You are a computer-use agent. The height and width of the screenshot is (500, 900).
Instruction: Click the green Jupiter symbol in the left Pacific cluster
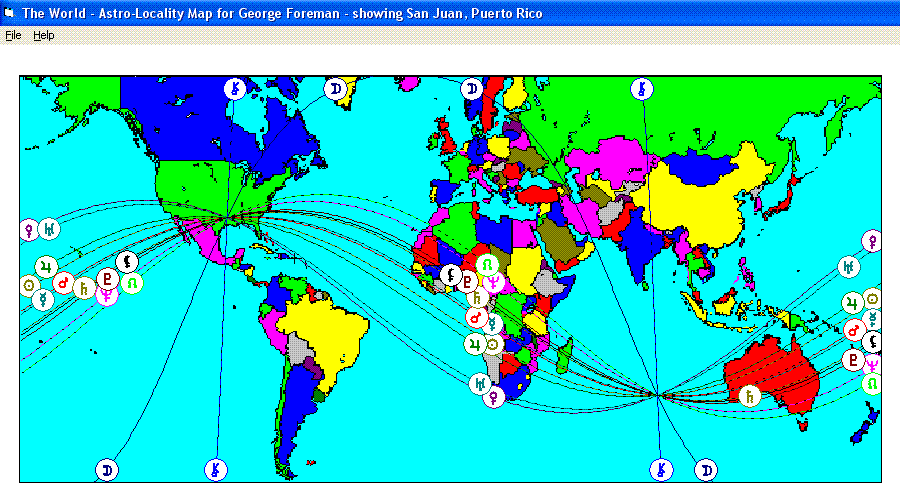[46, 267]
